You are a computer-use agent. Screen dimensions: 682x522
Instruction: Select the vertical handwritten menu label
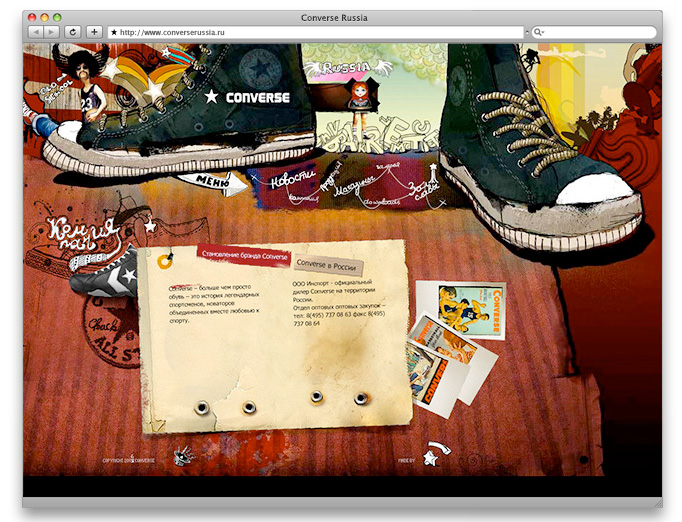[331, 177]
